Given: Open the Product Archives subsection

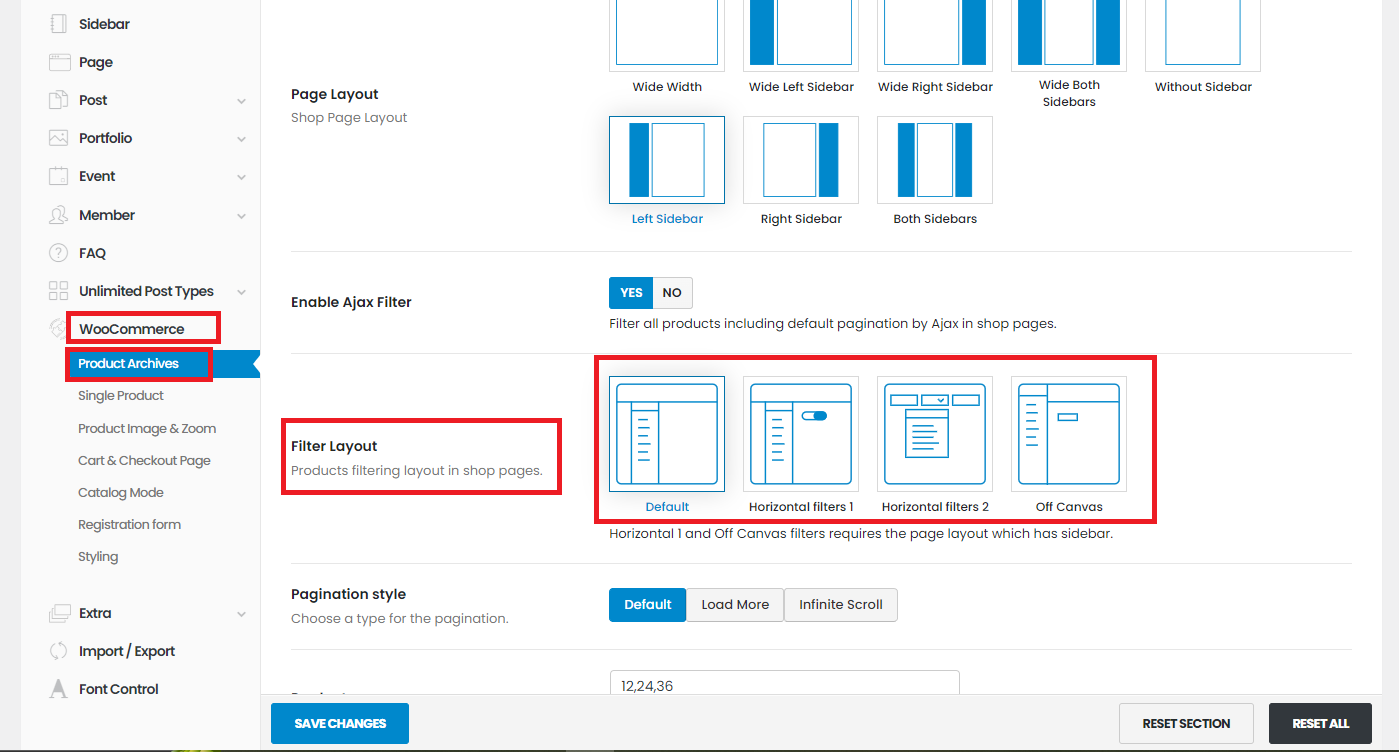Looking at the screenshot, I should coord(129,364).
